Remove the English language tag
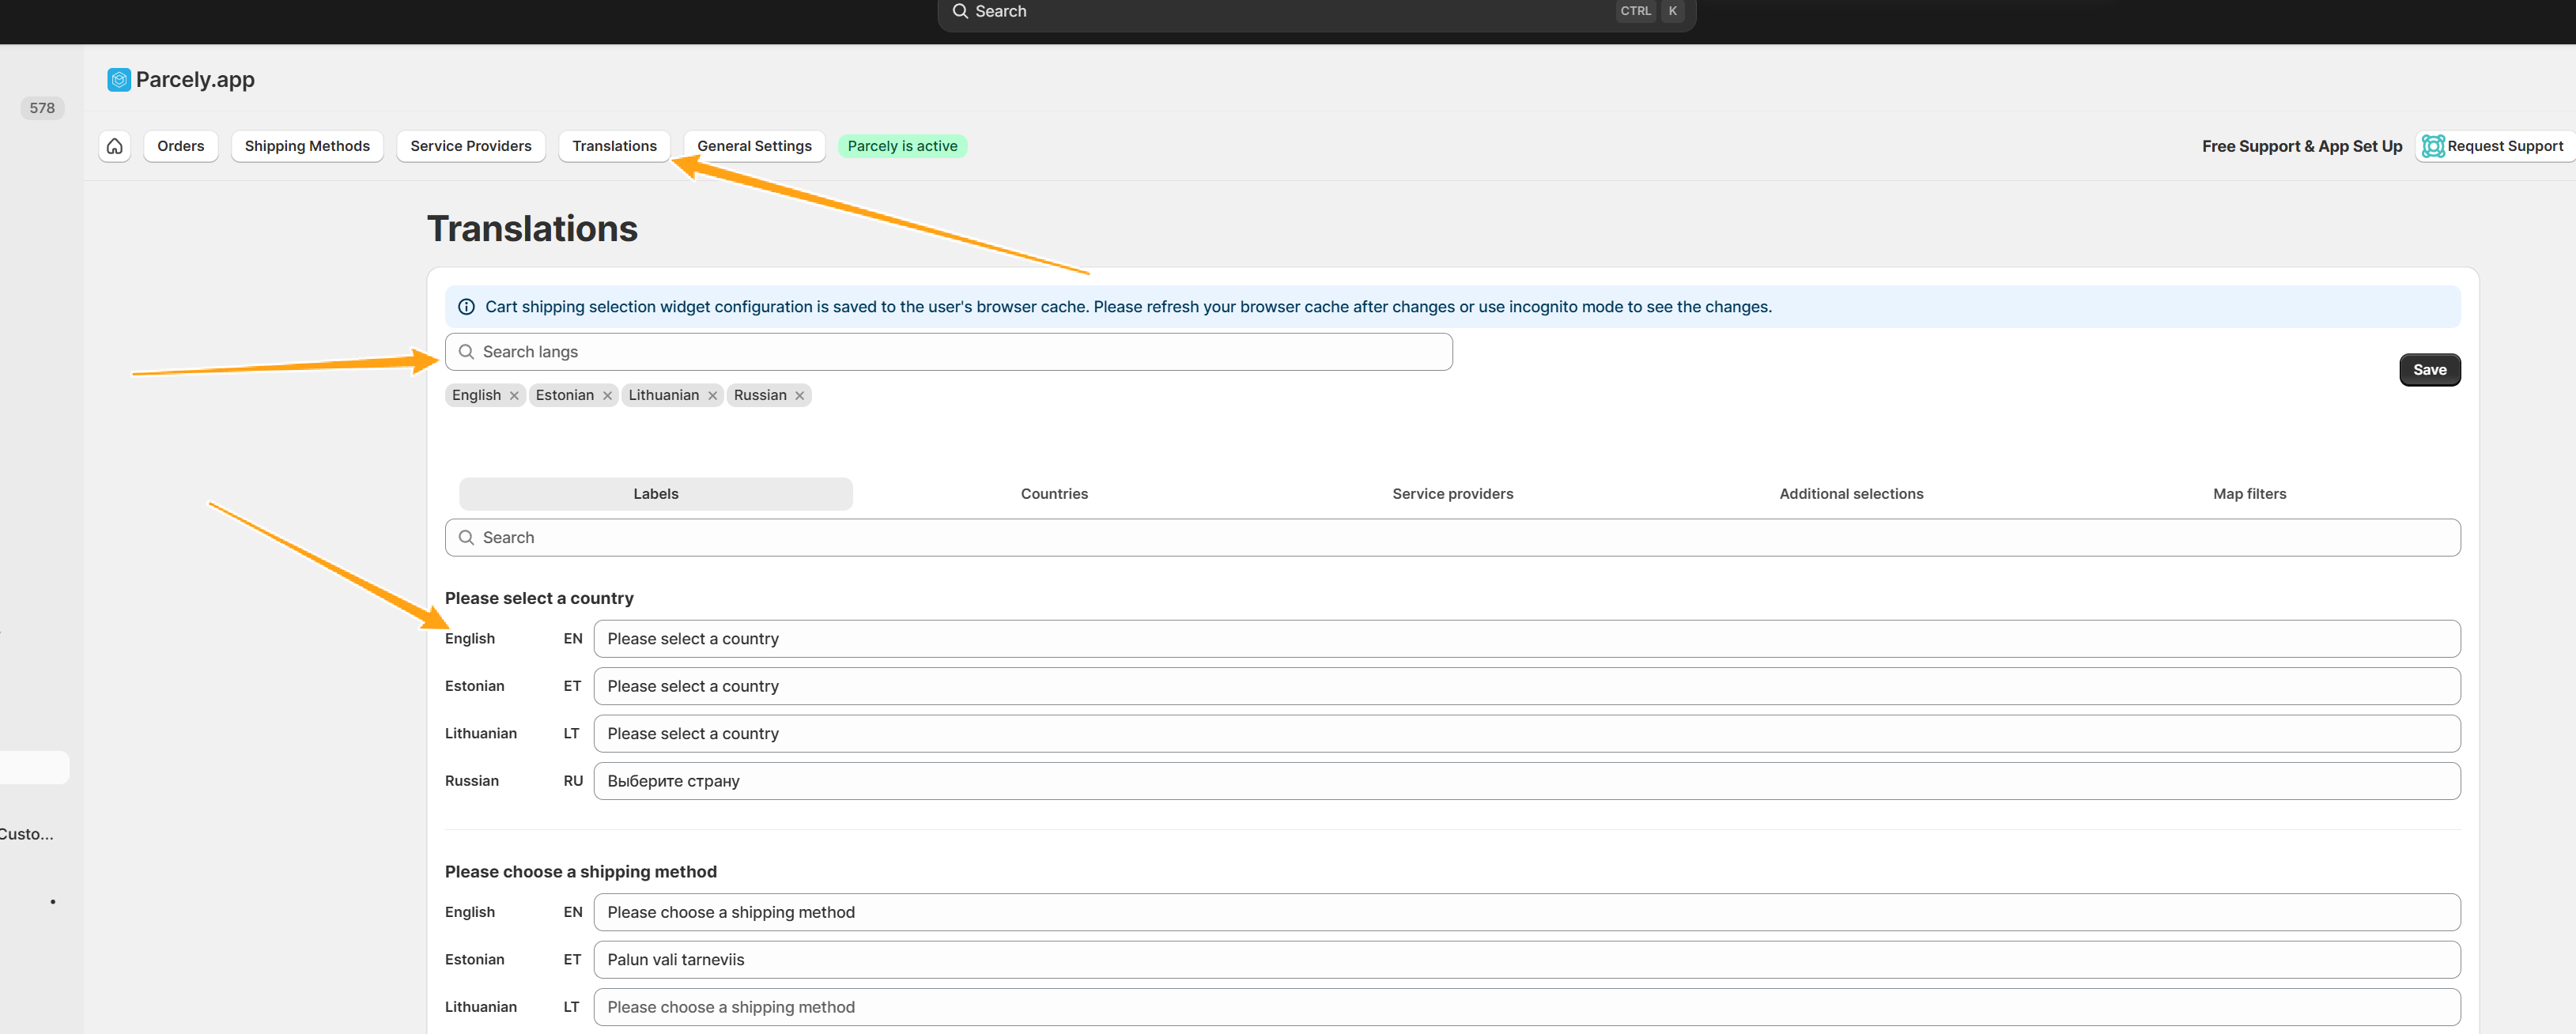2576x1034 pixels. click(x=514, y=396)
